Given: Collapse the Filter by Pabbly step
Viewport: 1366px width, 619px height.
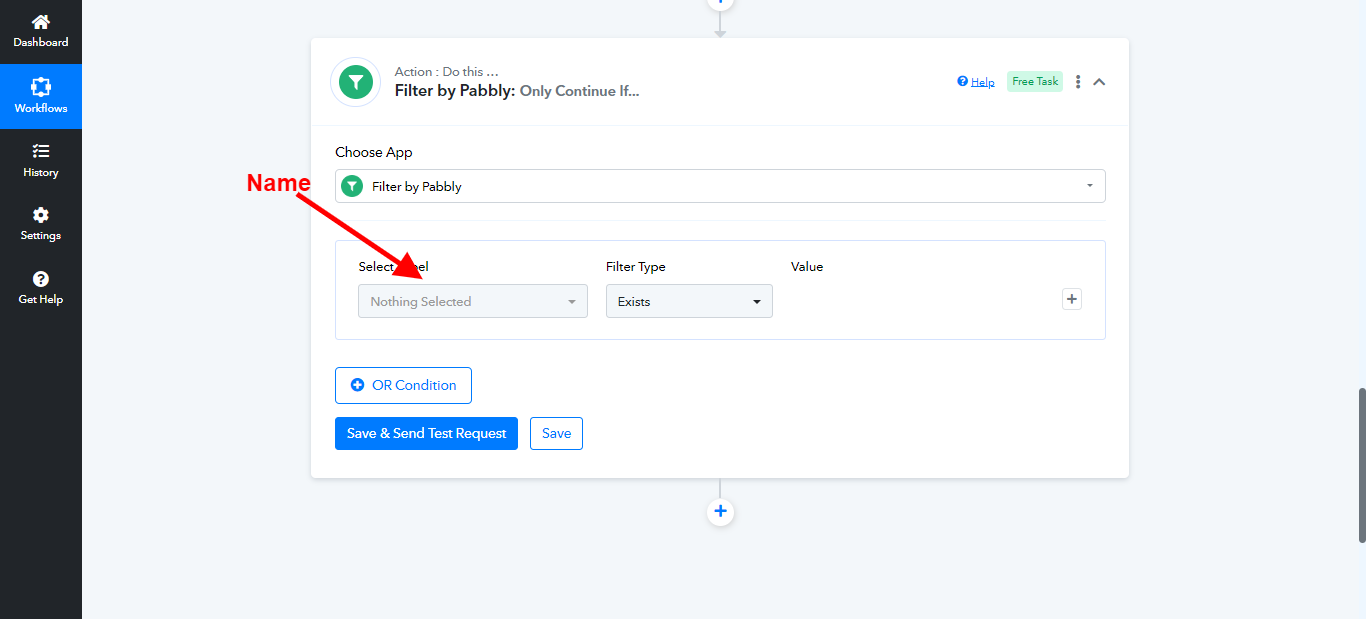Looking at the screenshot, I should pyautogui.click(x=1099, y=82).
